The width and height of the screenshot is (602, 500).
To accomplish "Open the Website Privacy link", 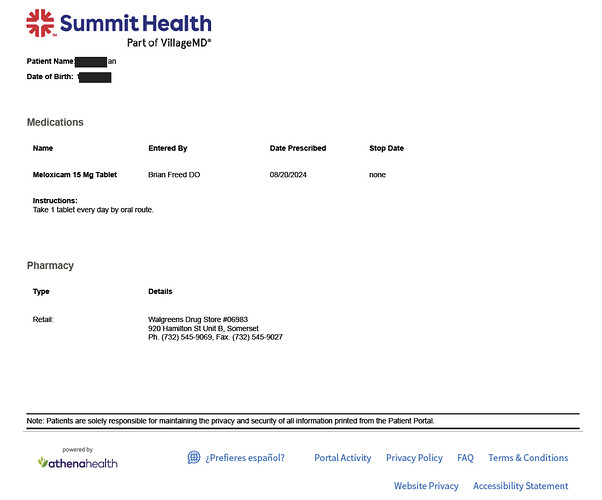I will coord(426,486).
